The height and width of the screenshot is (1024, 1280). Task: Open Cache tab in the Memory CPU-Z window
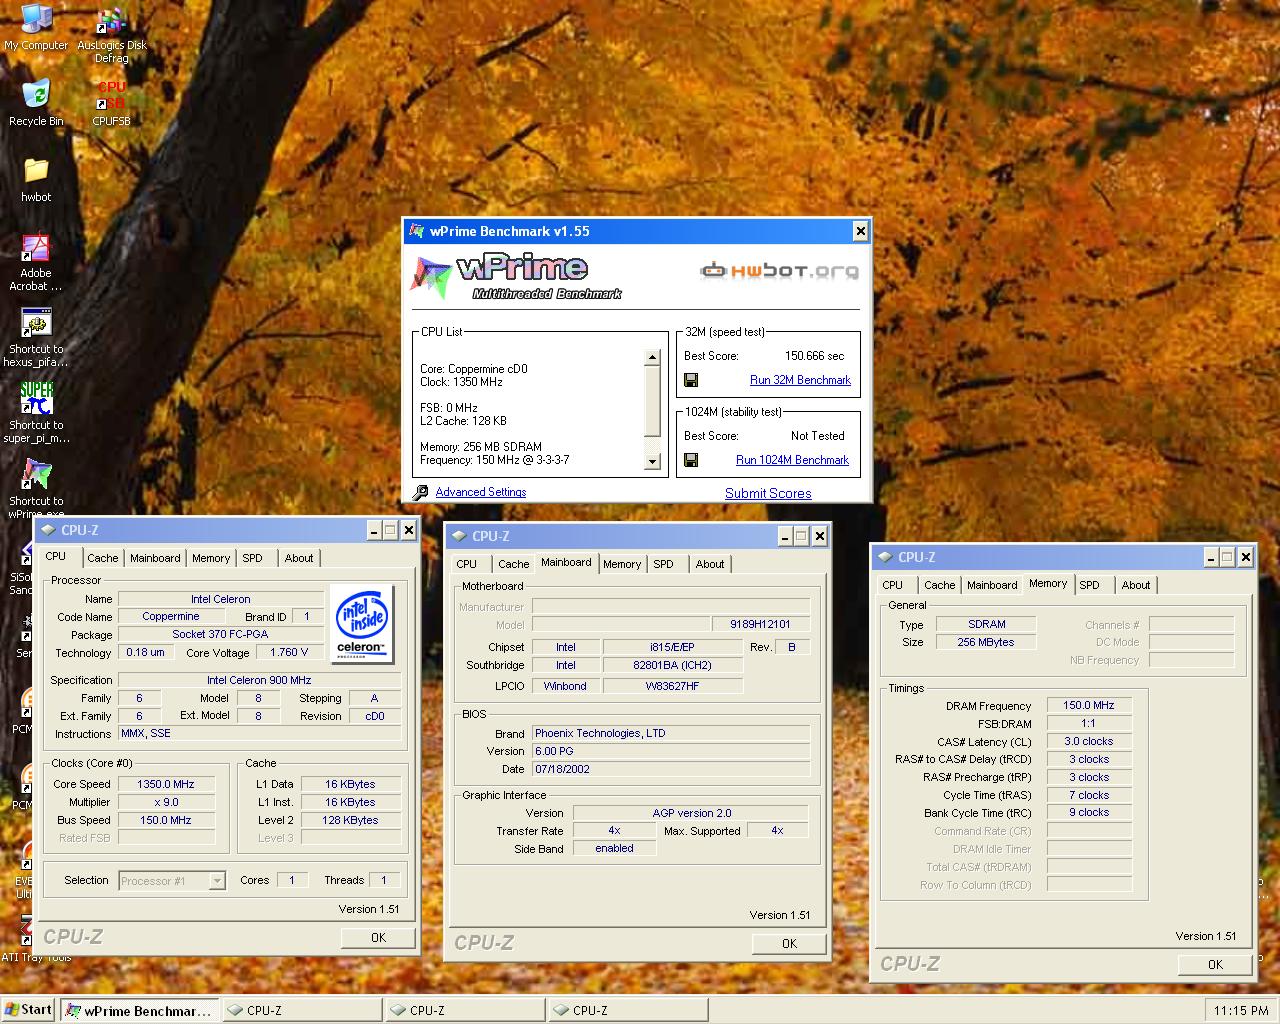click(x=939, y=585)
